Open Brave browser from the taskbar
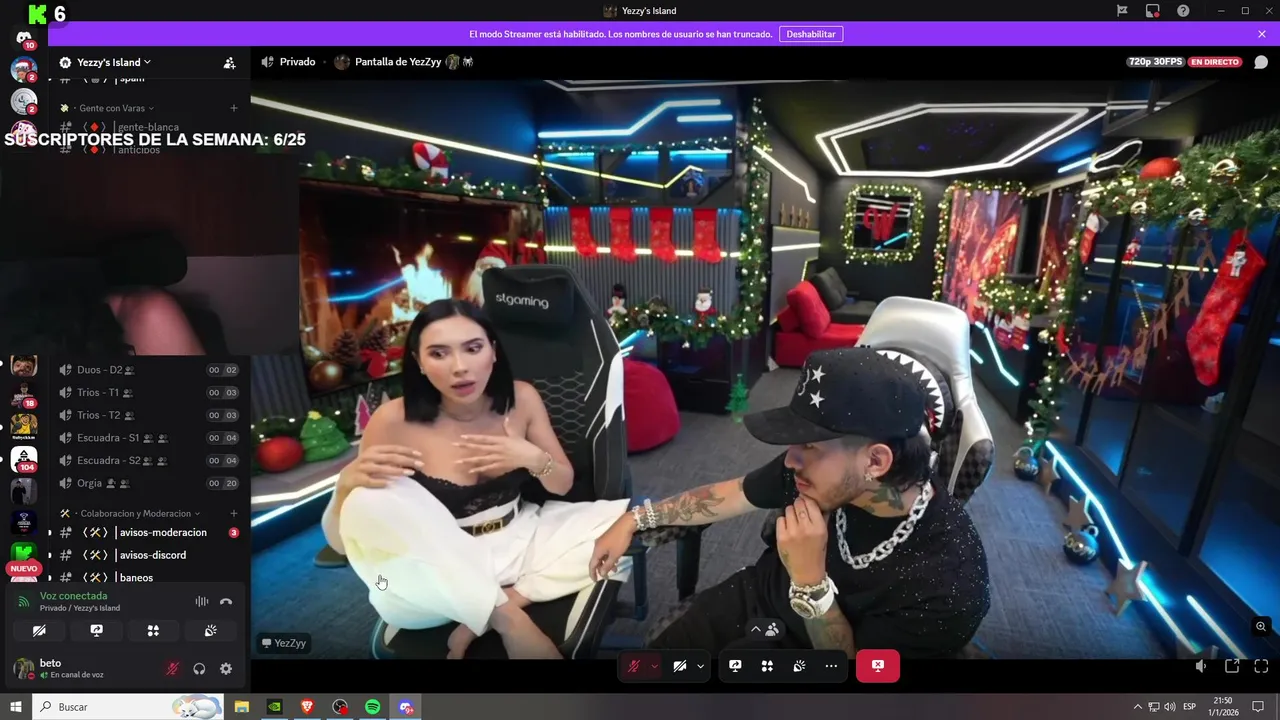 (307, 707)
